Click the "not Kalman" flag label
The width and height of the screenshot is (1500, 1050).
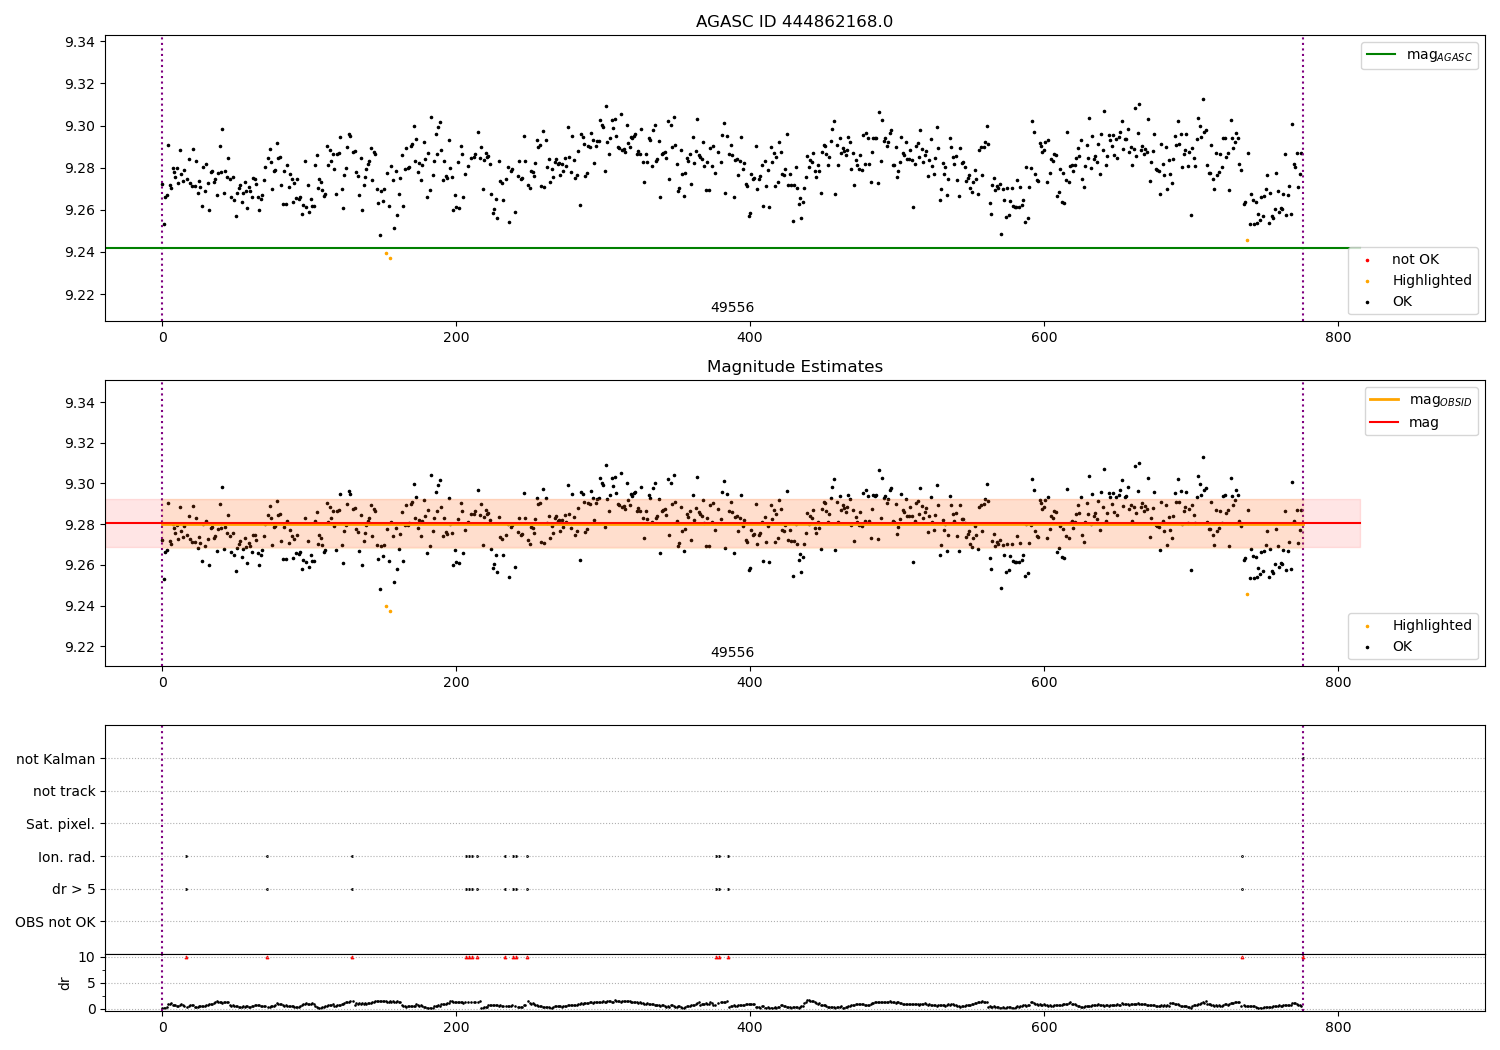[x=56, y=759]
